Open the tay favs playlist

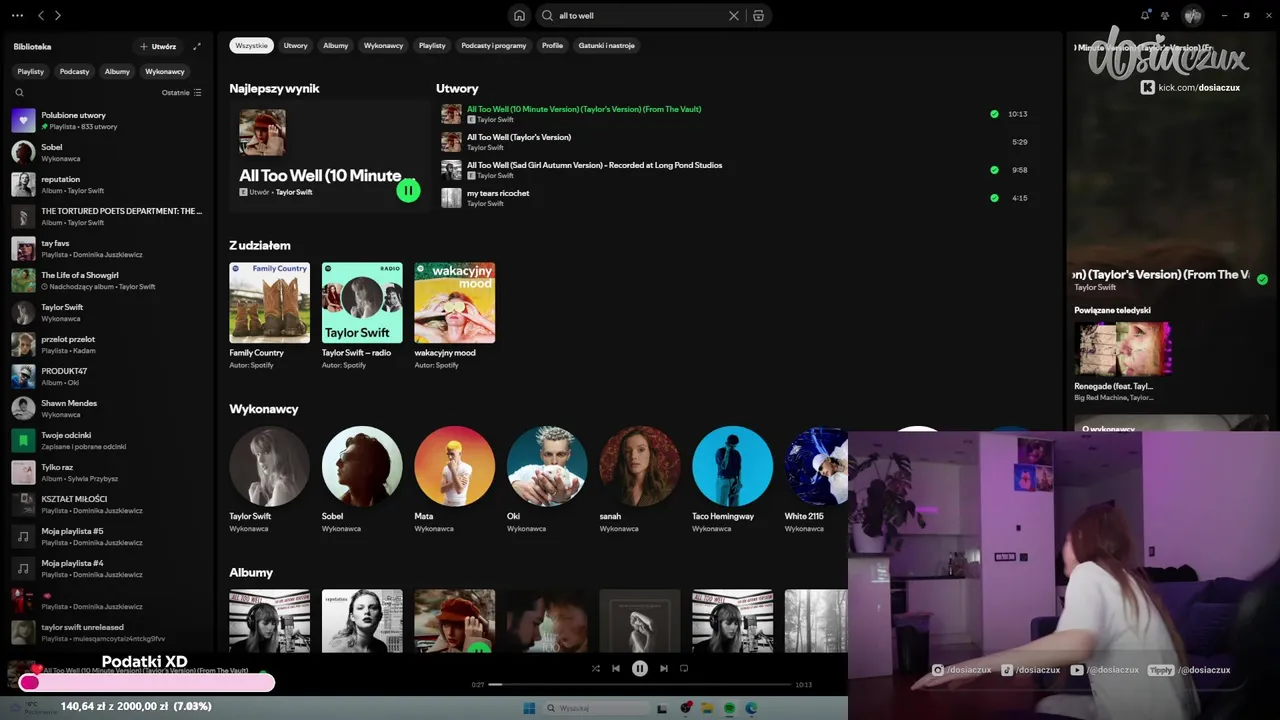click(x=108, y=248)
